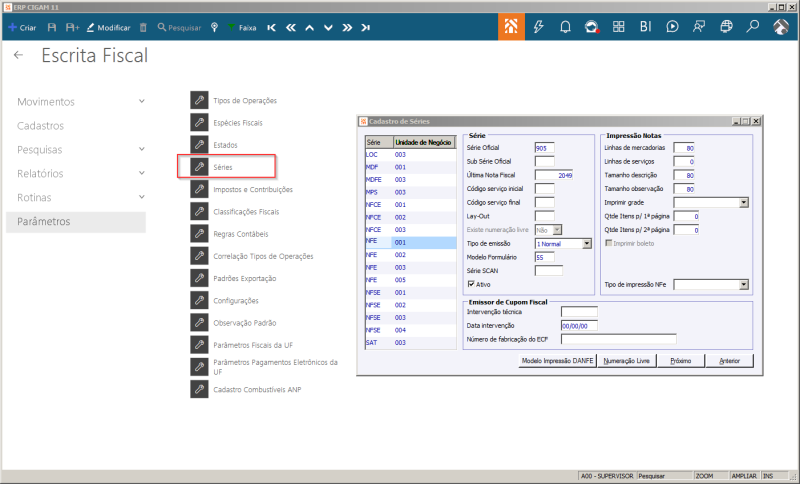Screen dimensions: 800x484
Task: Toggle the Ativo checkbox
Action: click(471, 284)
